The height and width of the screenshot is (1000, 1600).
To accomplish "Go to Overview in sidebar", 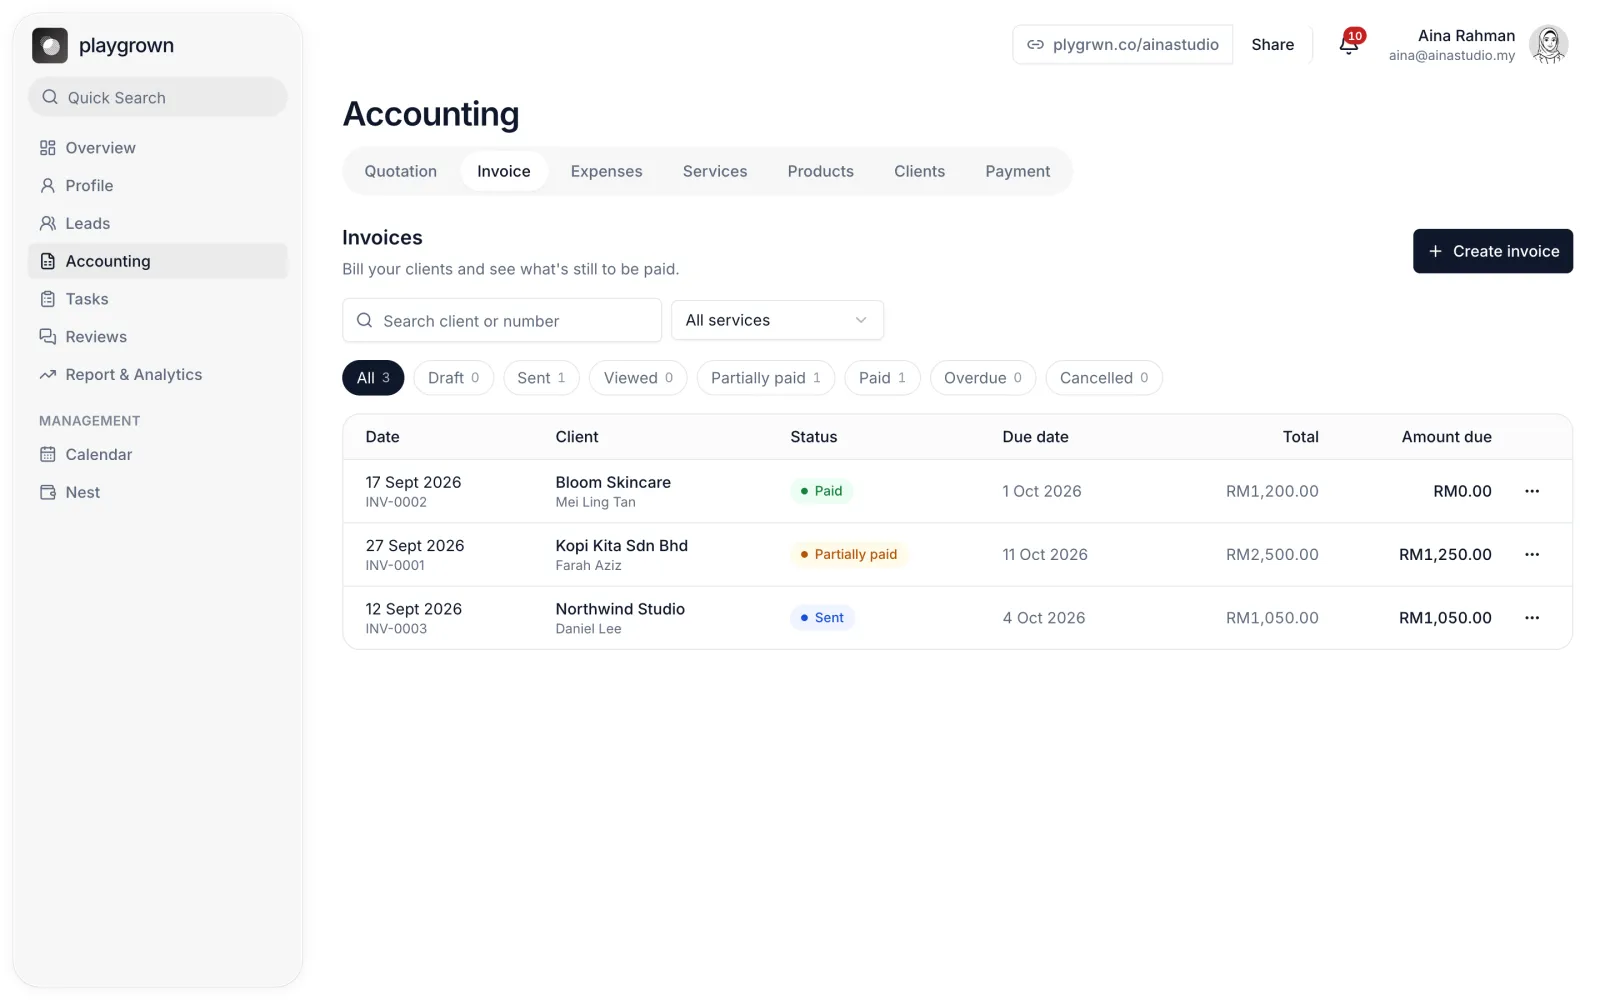I will point(158,148).
